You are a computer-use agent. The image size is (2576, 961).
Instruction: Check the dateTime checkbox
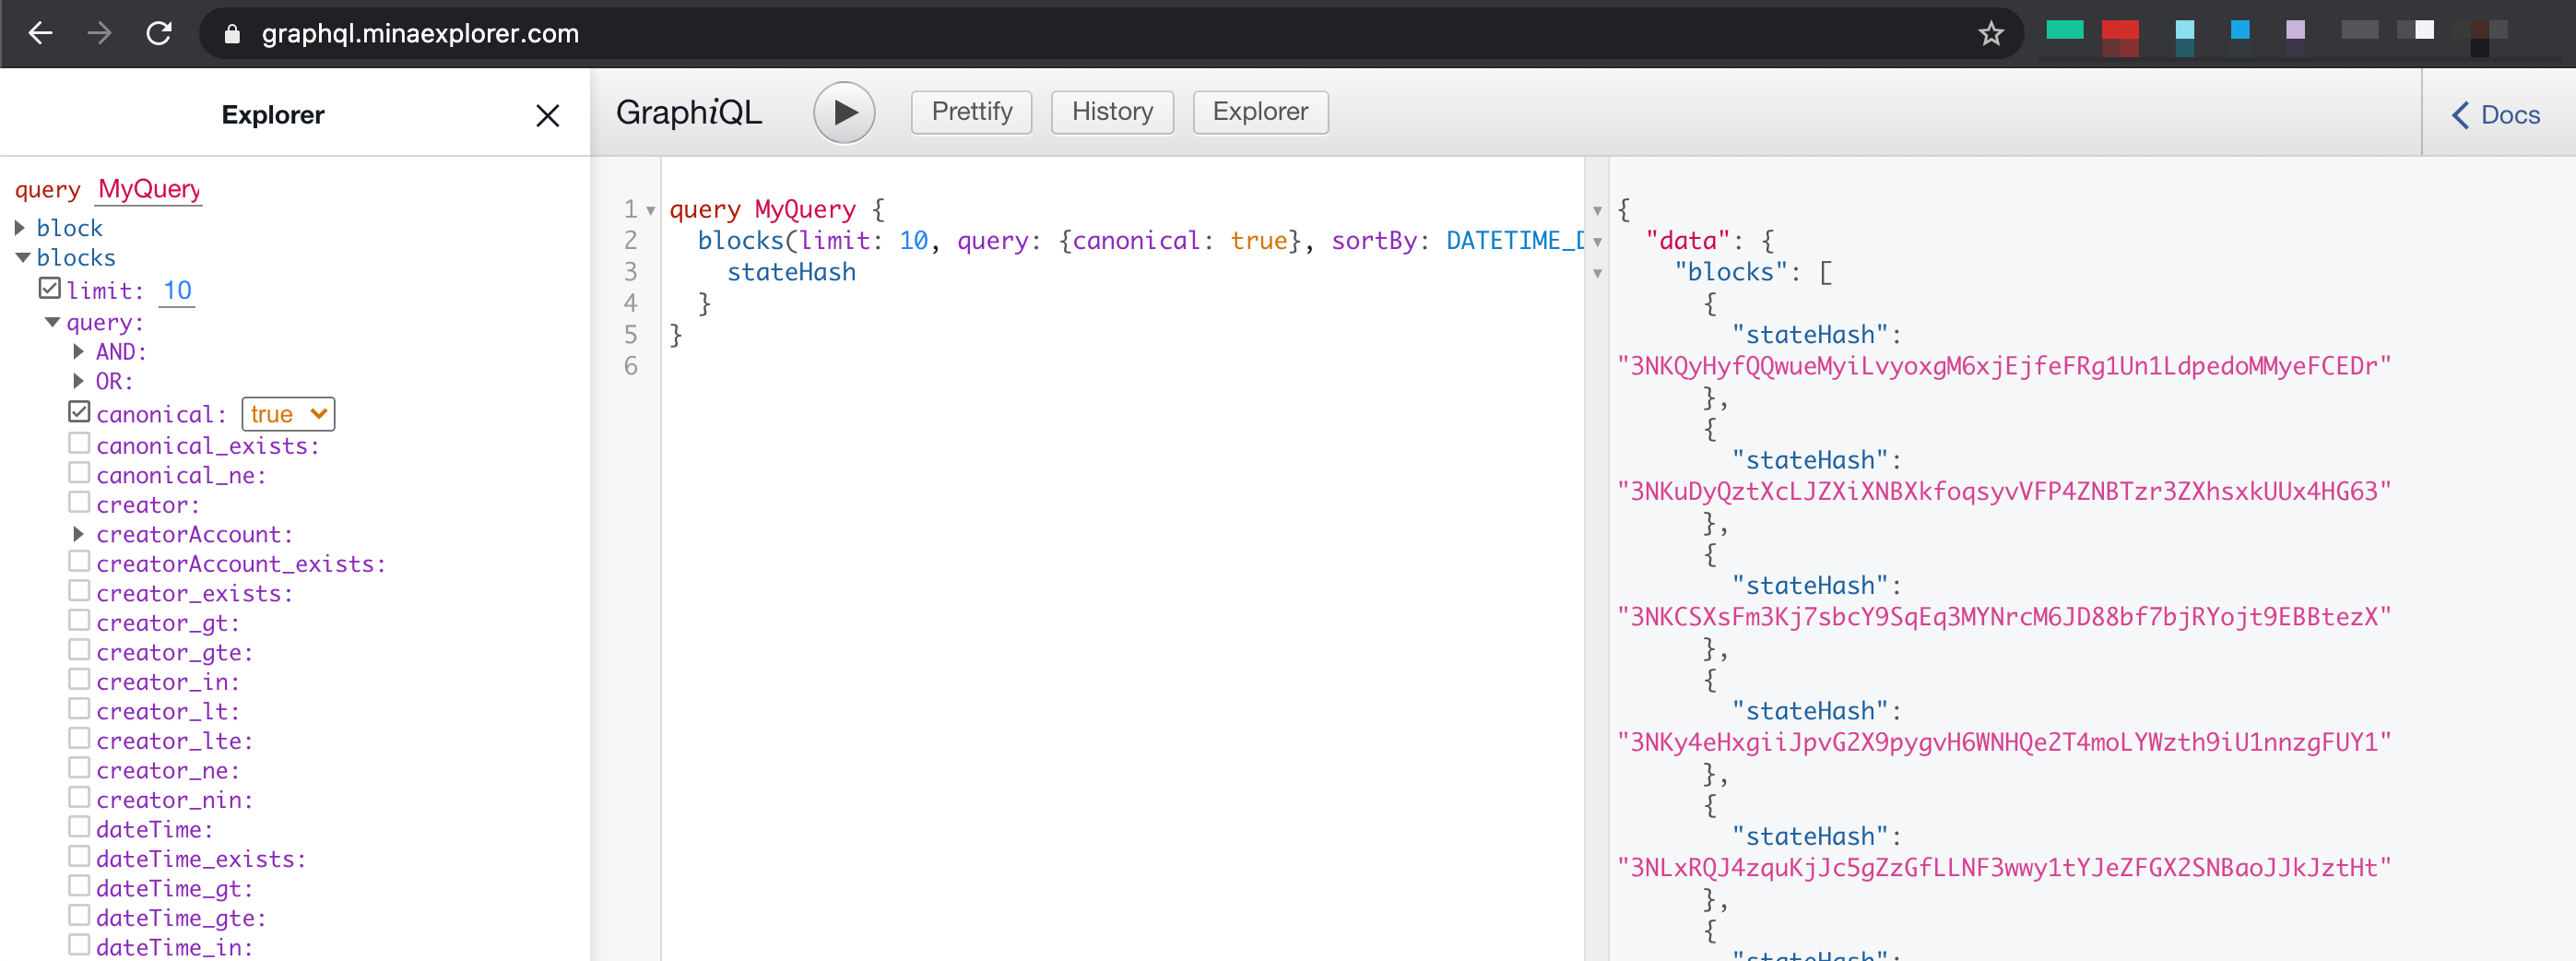(x=80, y=826)
